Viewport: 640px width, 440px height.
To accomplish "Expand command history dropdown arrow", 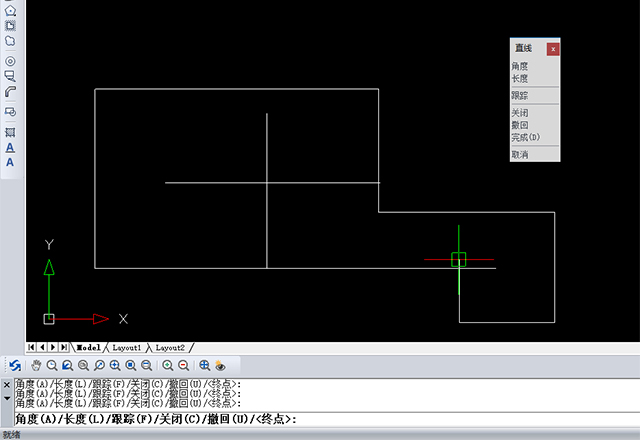I will 7,398.
